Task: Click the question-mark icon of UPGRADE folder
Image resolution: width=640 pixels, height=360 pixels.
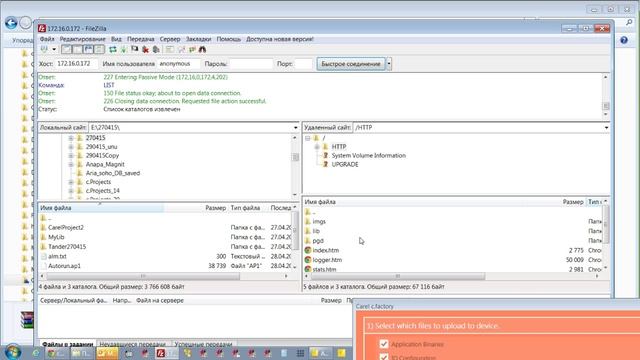Action: [325, 164]
